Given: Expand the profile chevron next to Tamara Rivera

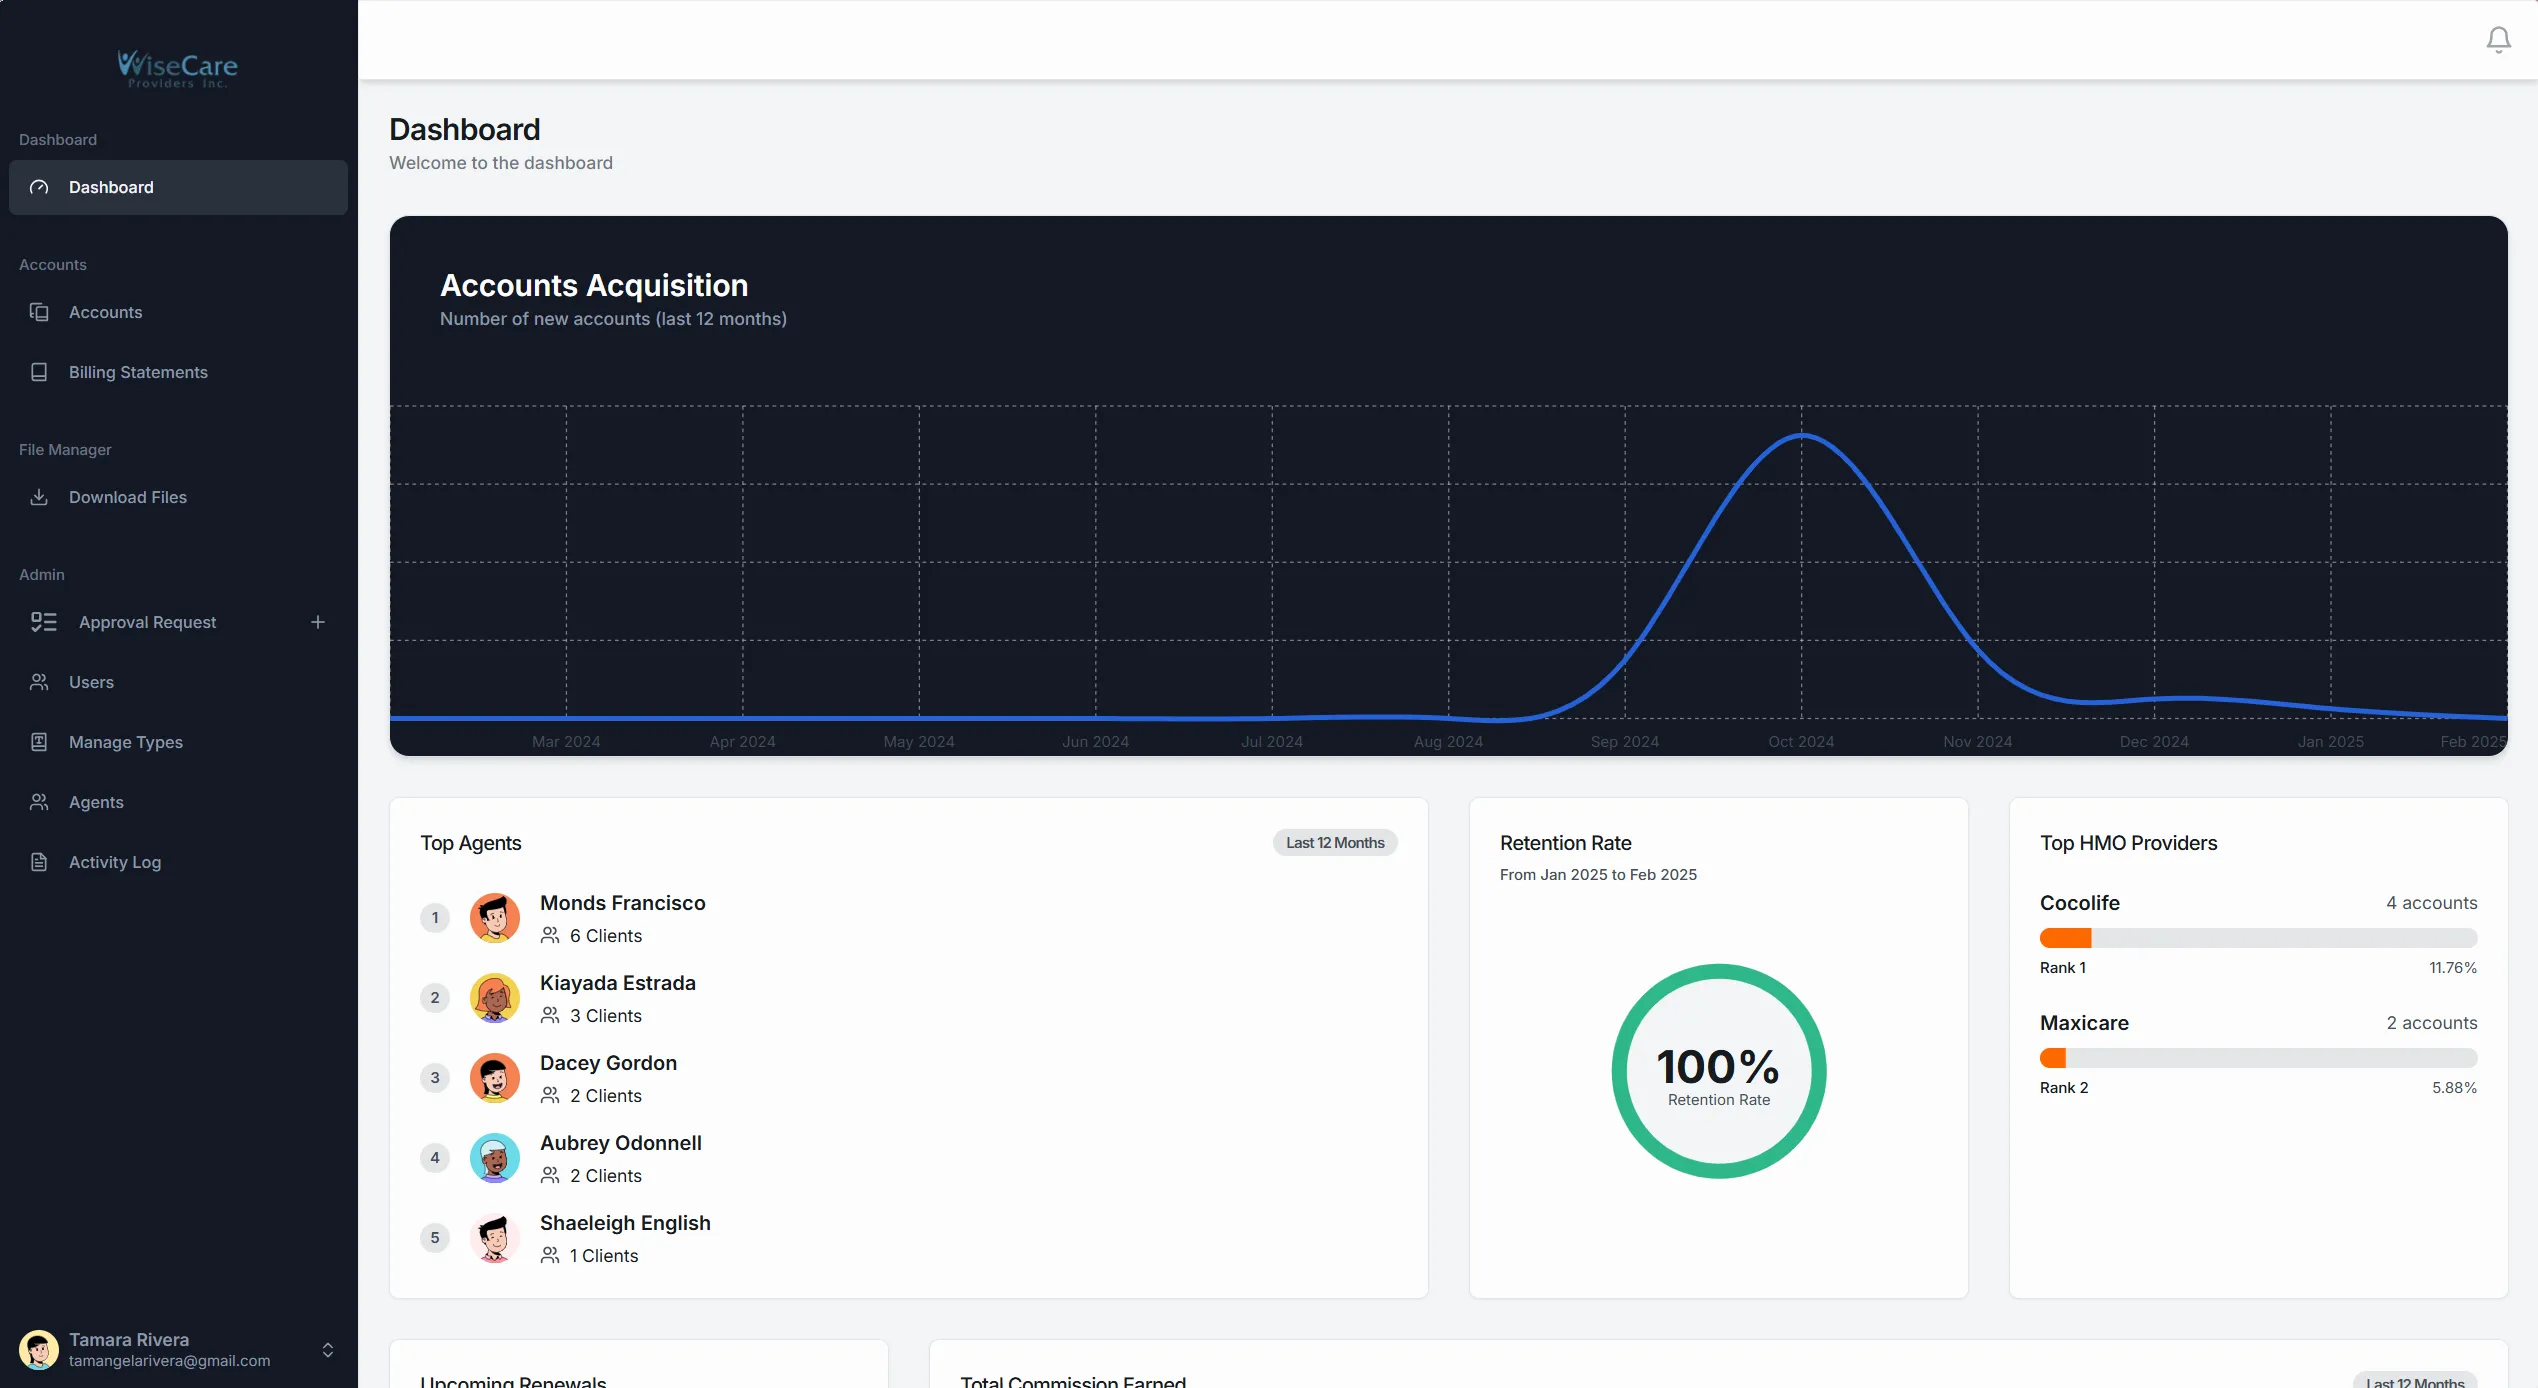Looking at the screenshot, I should 328,1350.
